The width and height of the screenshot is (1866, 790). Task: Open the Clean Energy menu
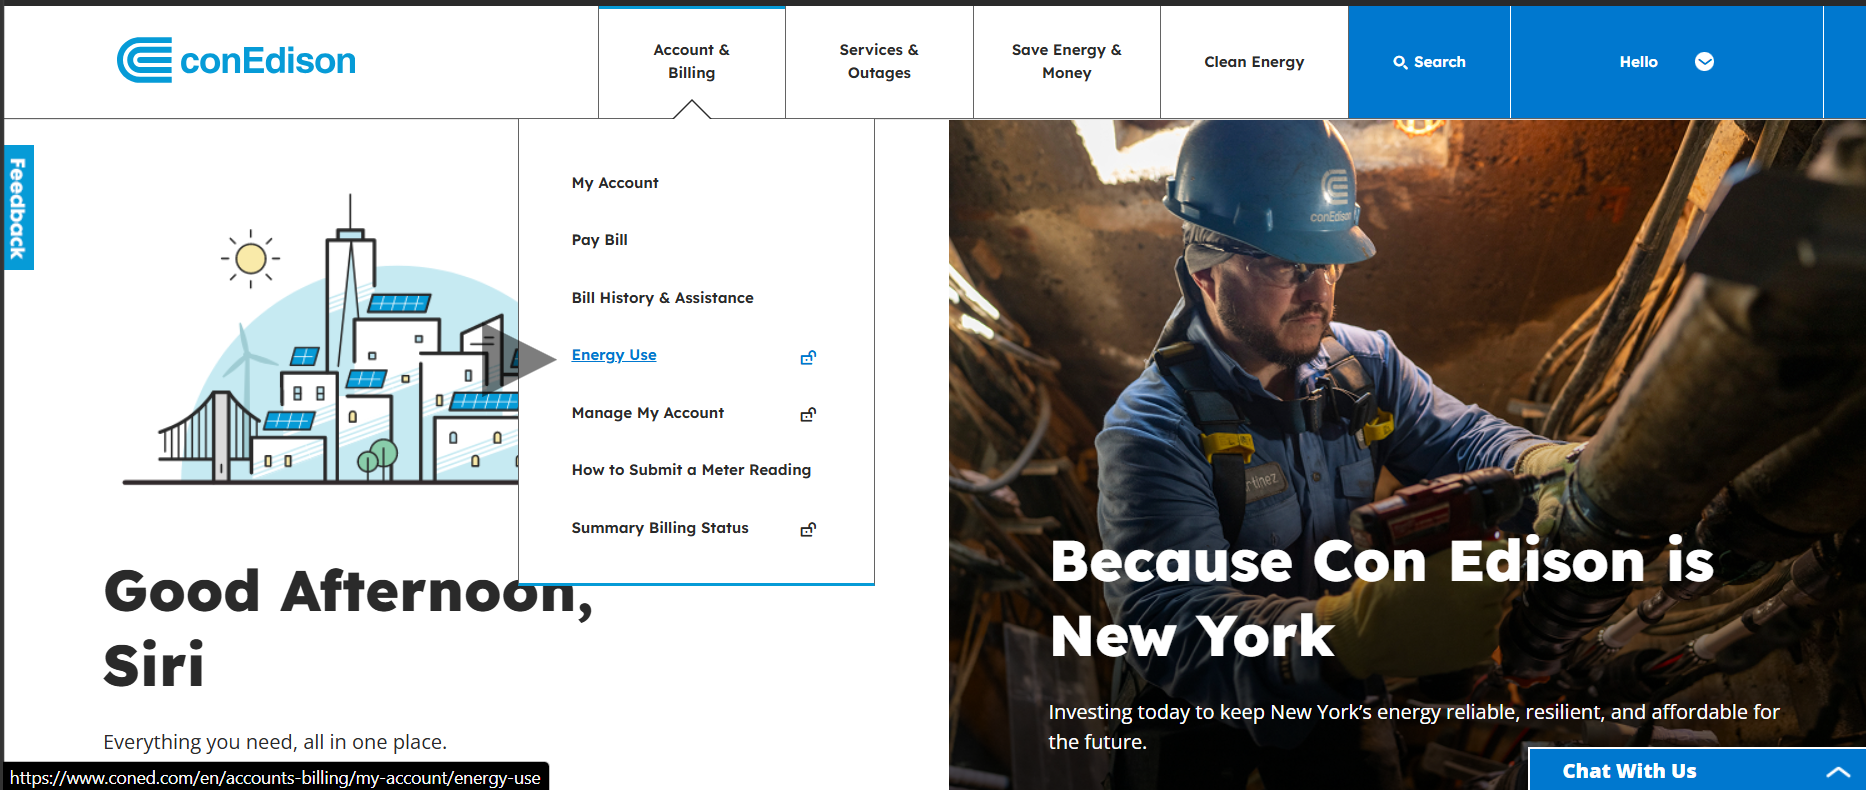click(x=1254, y=62)
